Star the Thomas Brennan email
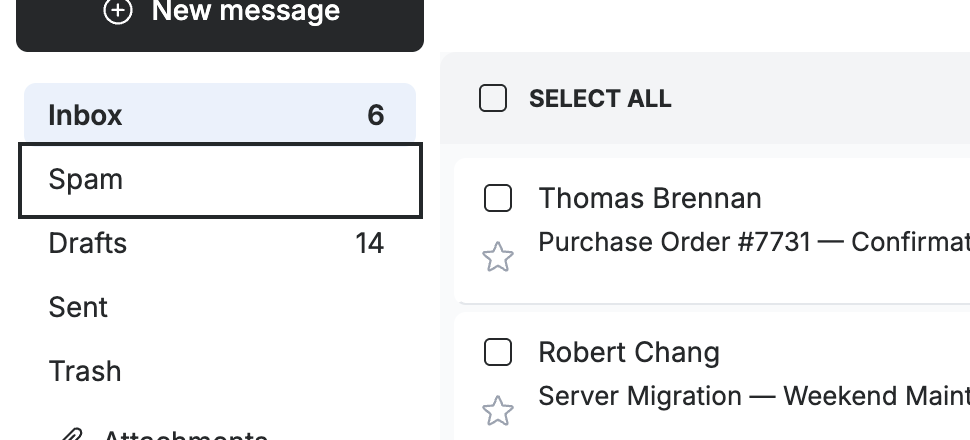The image size is (970, 440). click(x=498, y=257)
